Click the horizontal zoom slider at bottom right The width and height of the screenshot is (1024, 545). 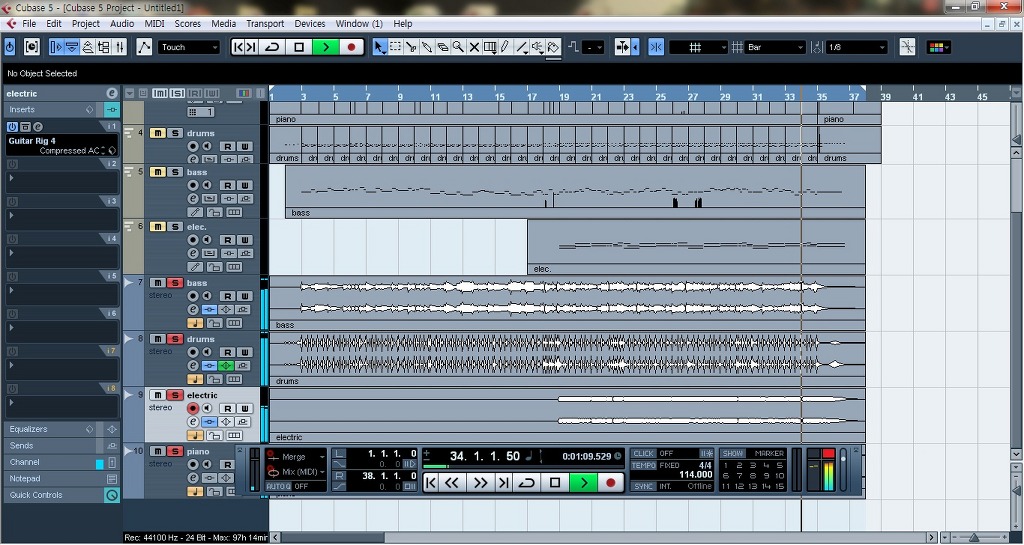click(x=974, y=538)
